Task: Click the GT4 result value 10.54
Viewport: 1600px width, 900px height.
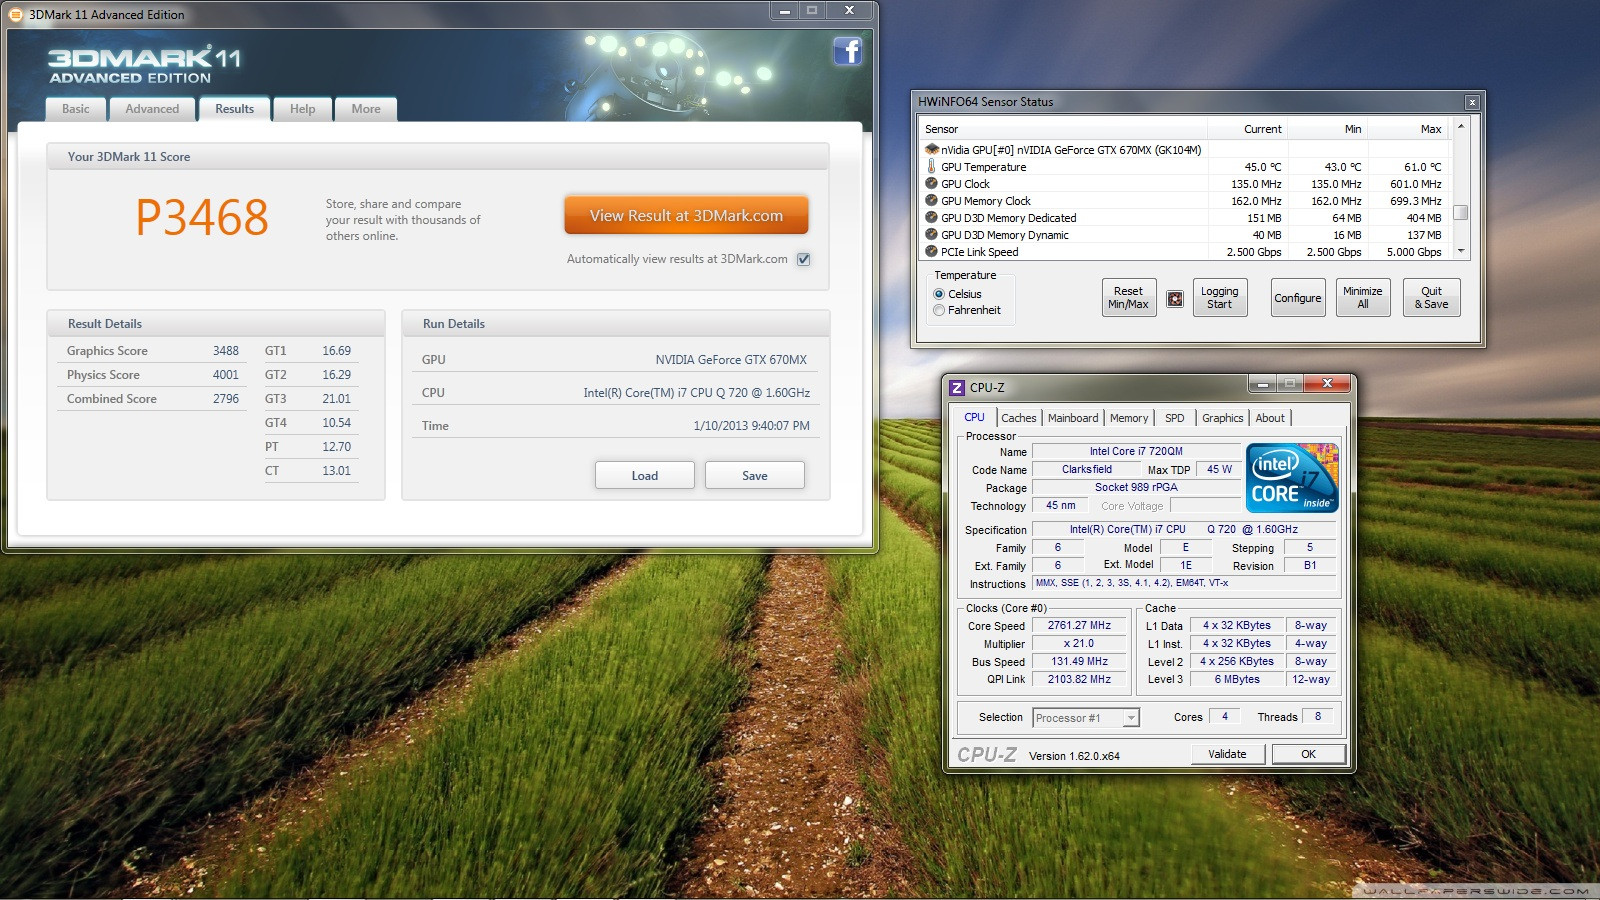Action: coord(337,423)
